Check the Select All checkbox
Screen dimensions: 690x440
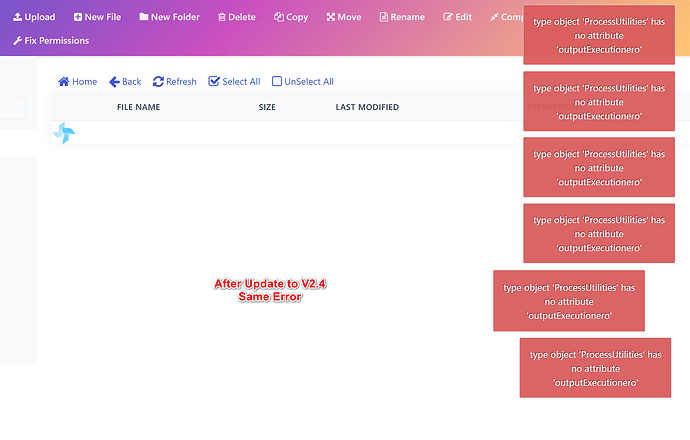(214, 81)
